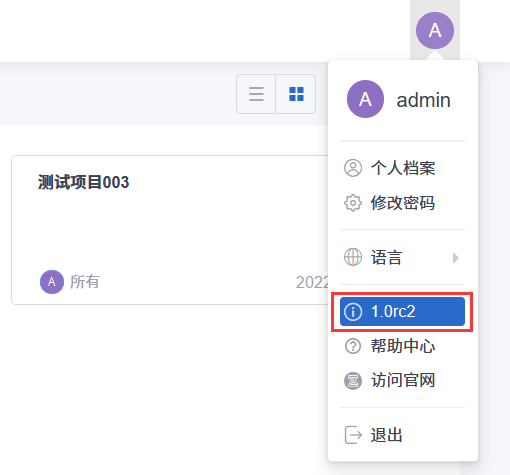The height and width of the screenshot is (475, 510).
Task: Click the purple avatar in top bar
Action: pyautogui.click(x=435, y=30)
